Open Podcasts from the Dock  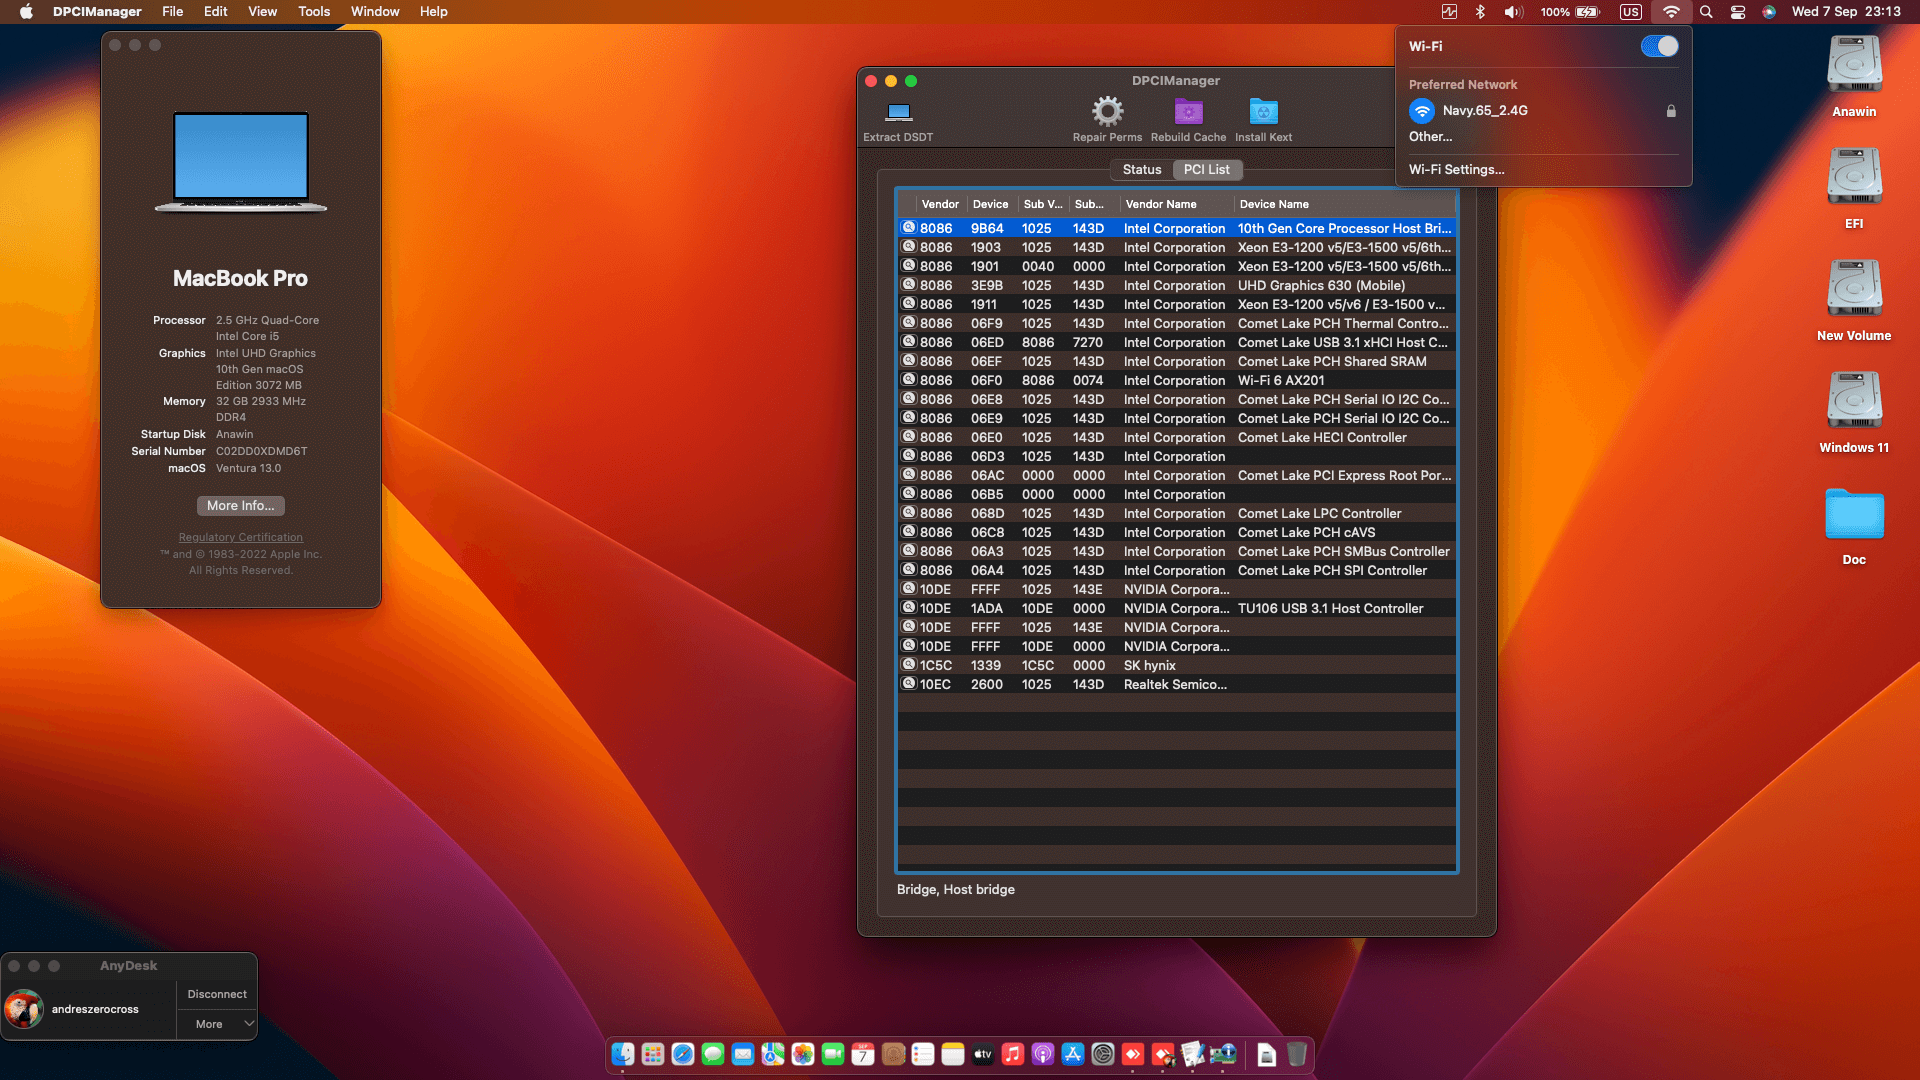point(1043,1054)
